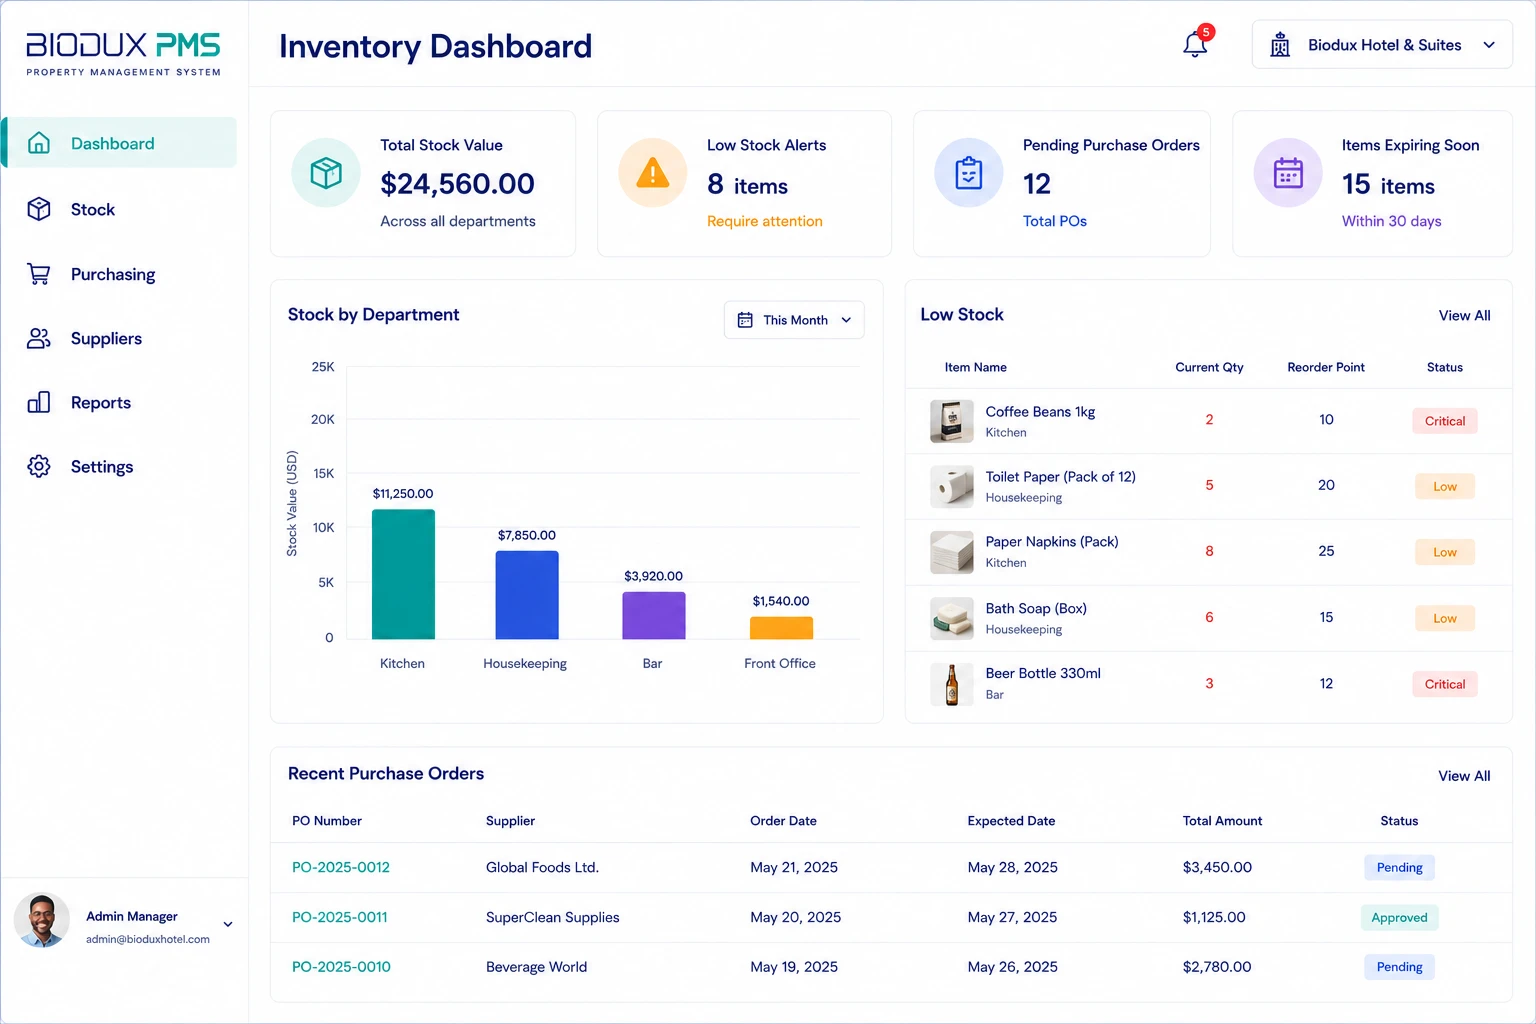Click the Bar purple bar in chart

654,615
